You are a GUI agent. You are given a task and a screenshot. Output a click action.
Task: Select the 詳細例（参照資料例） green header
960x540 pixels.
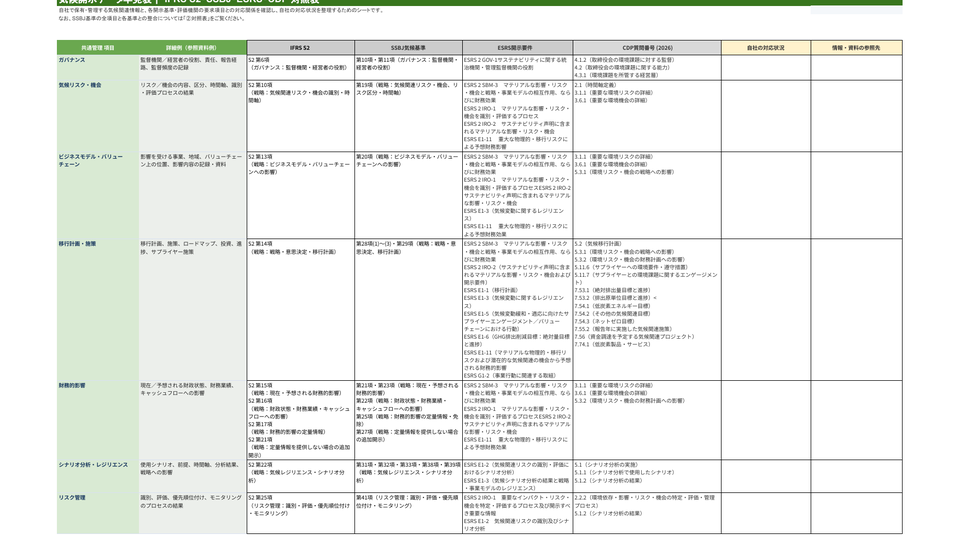click(192, 48)
